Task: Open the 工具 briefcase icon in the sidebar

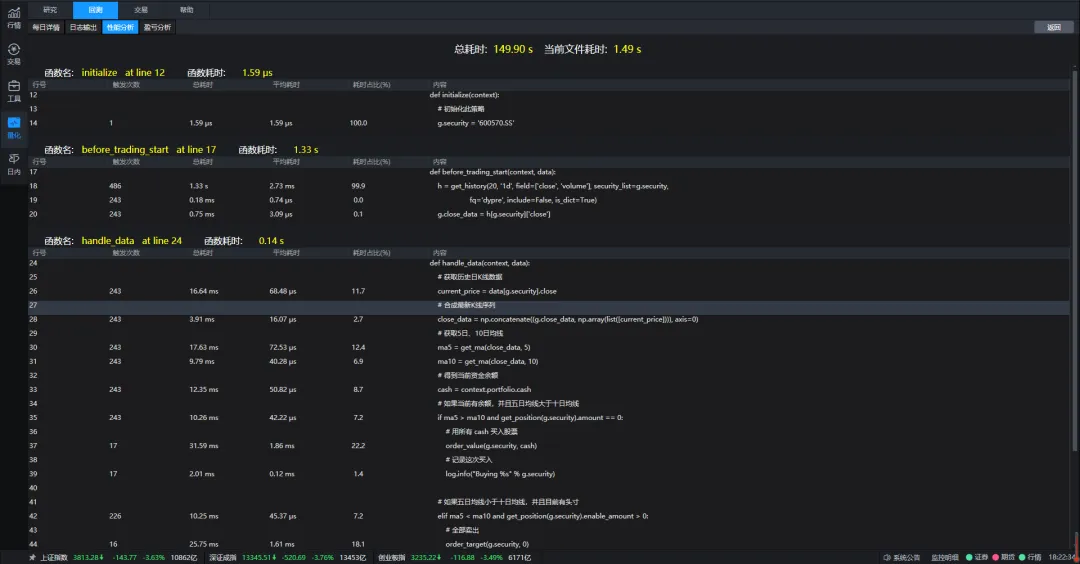Action: [x=14, y=90]
